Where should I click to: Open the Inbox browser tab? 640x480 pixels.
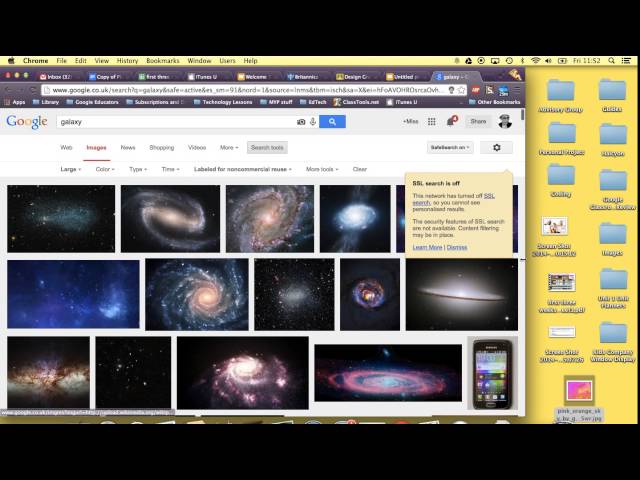click(57, 76)
